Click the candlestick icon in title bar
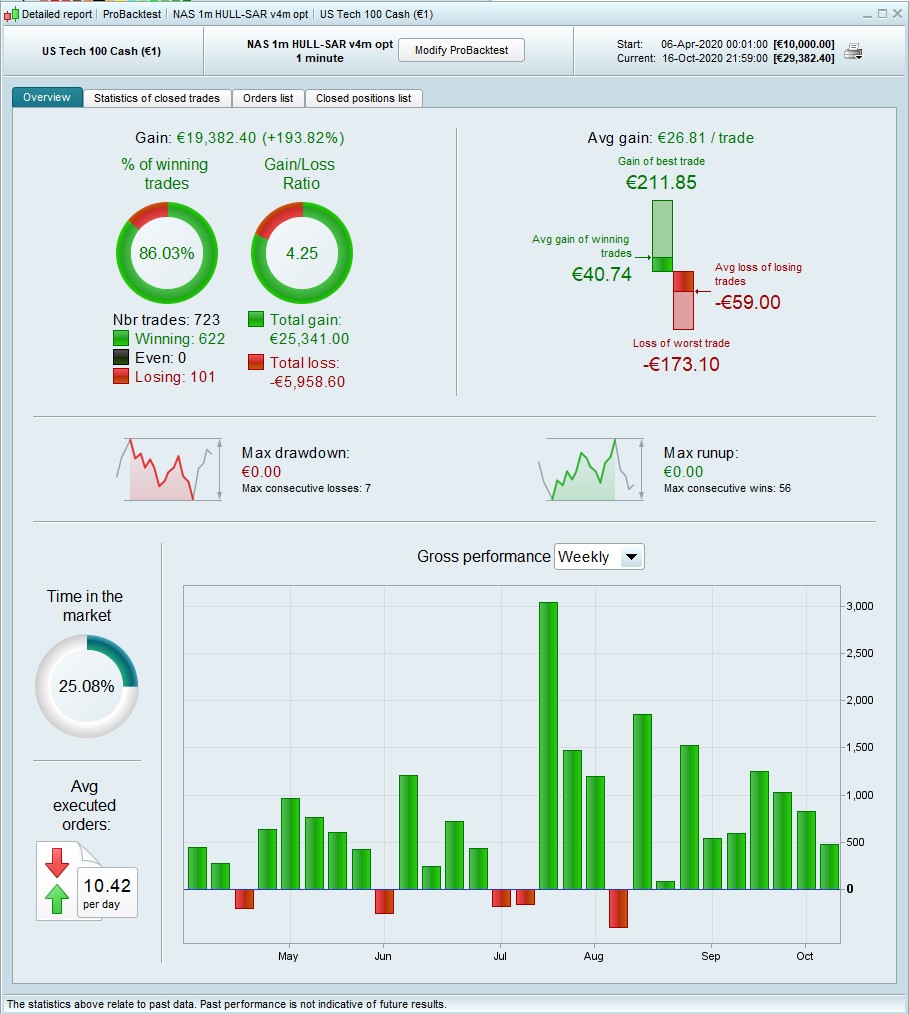The height and width of the screenshot is (1014, 909). point(11,14)
